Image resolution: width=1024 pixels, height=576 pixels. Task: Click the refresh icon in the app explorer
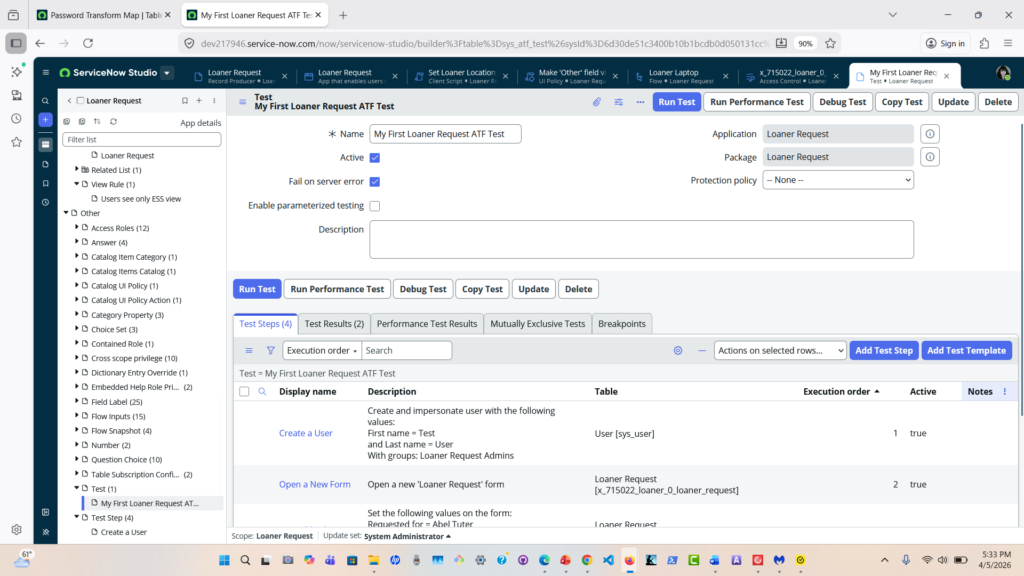click(x=113, y=122)
